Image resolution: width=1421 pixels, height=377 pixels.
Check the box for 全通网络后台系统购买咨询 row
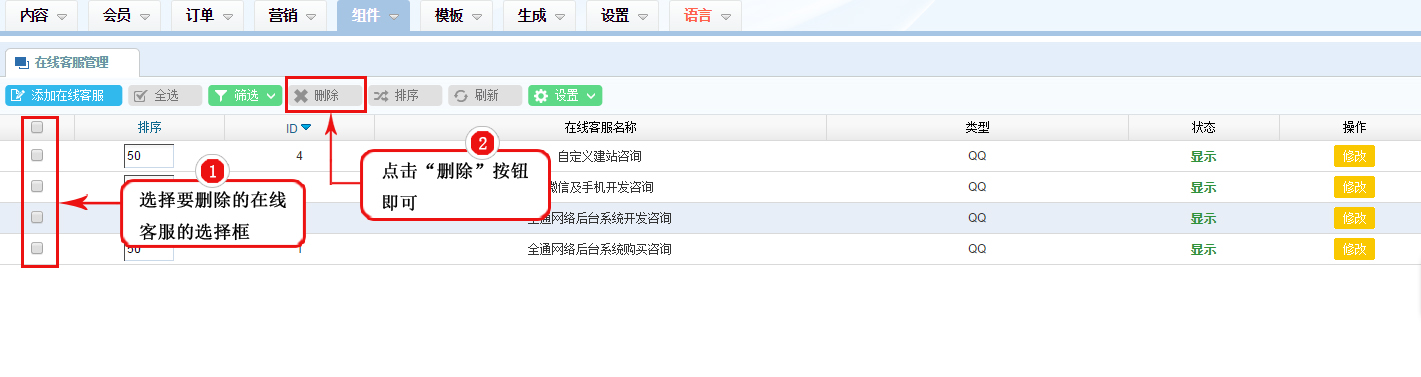[x=37, y=248]
